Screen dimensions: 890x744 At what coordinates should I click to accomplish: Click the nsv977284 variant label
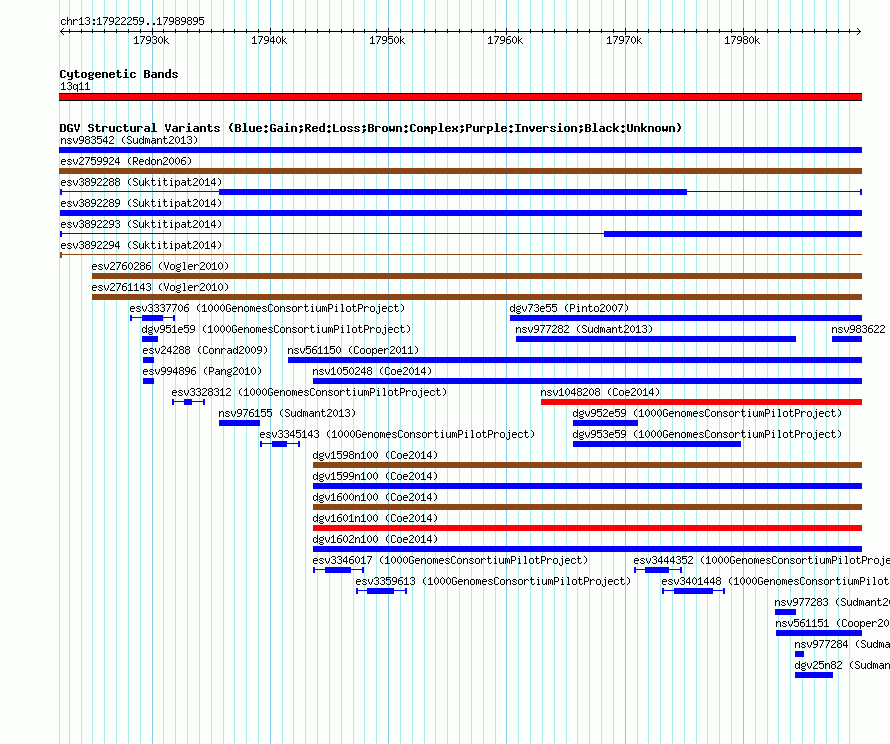[x=842, y=644]
